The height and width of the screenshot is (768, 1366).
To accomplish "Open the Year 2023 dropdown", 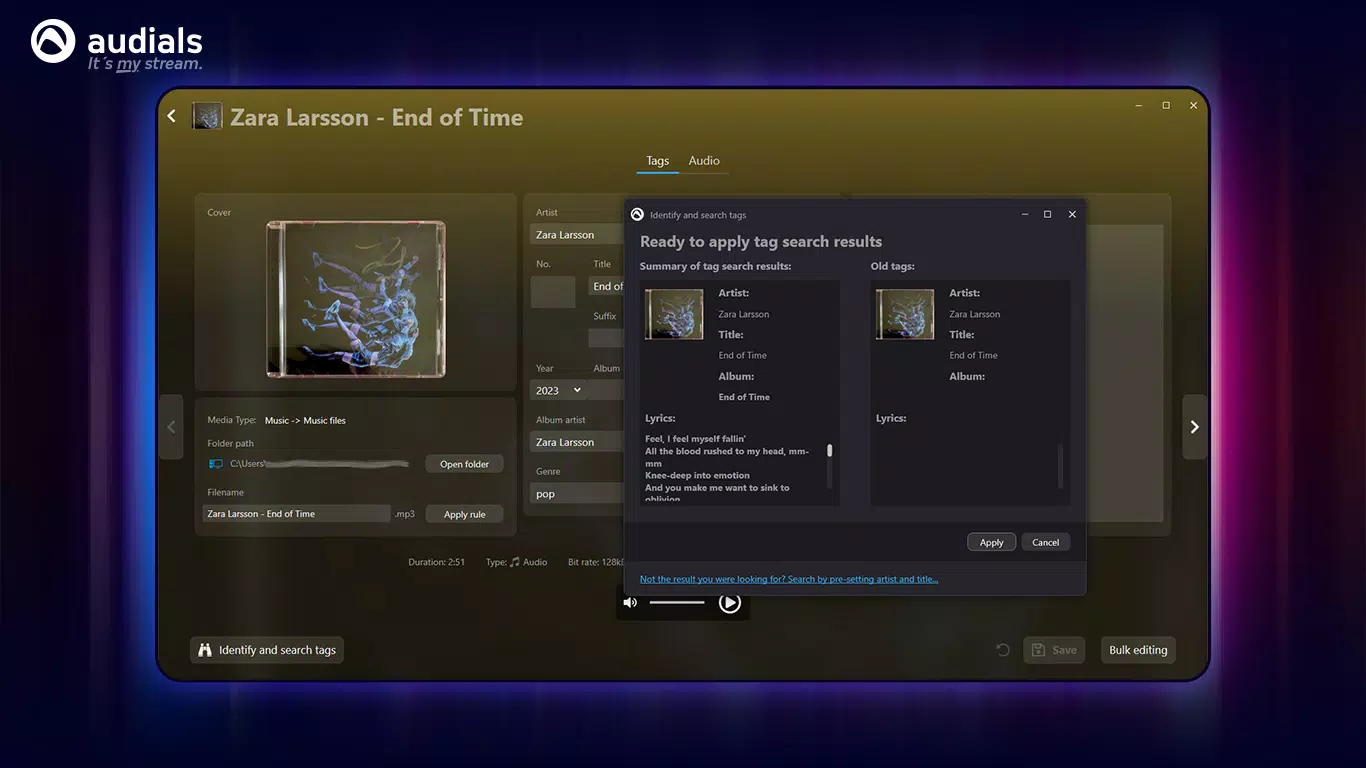I will click(x=559, y=390).
